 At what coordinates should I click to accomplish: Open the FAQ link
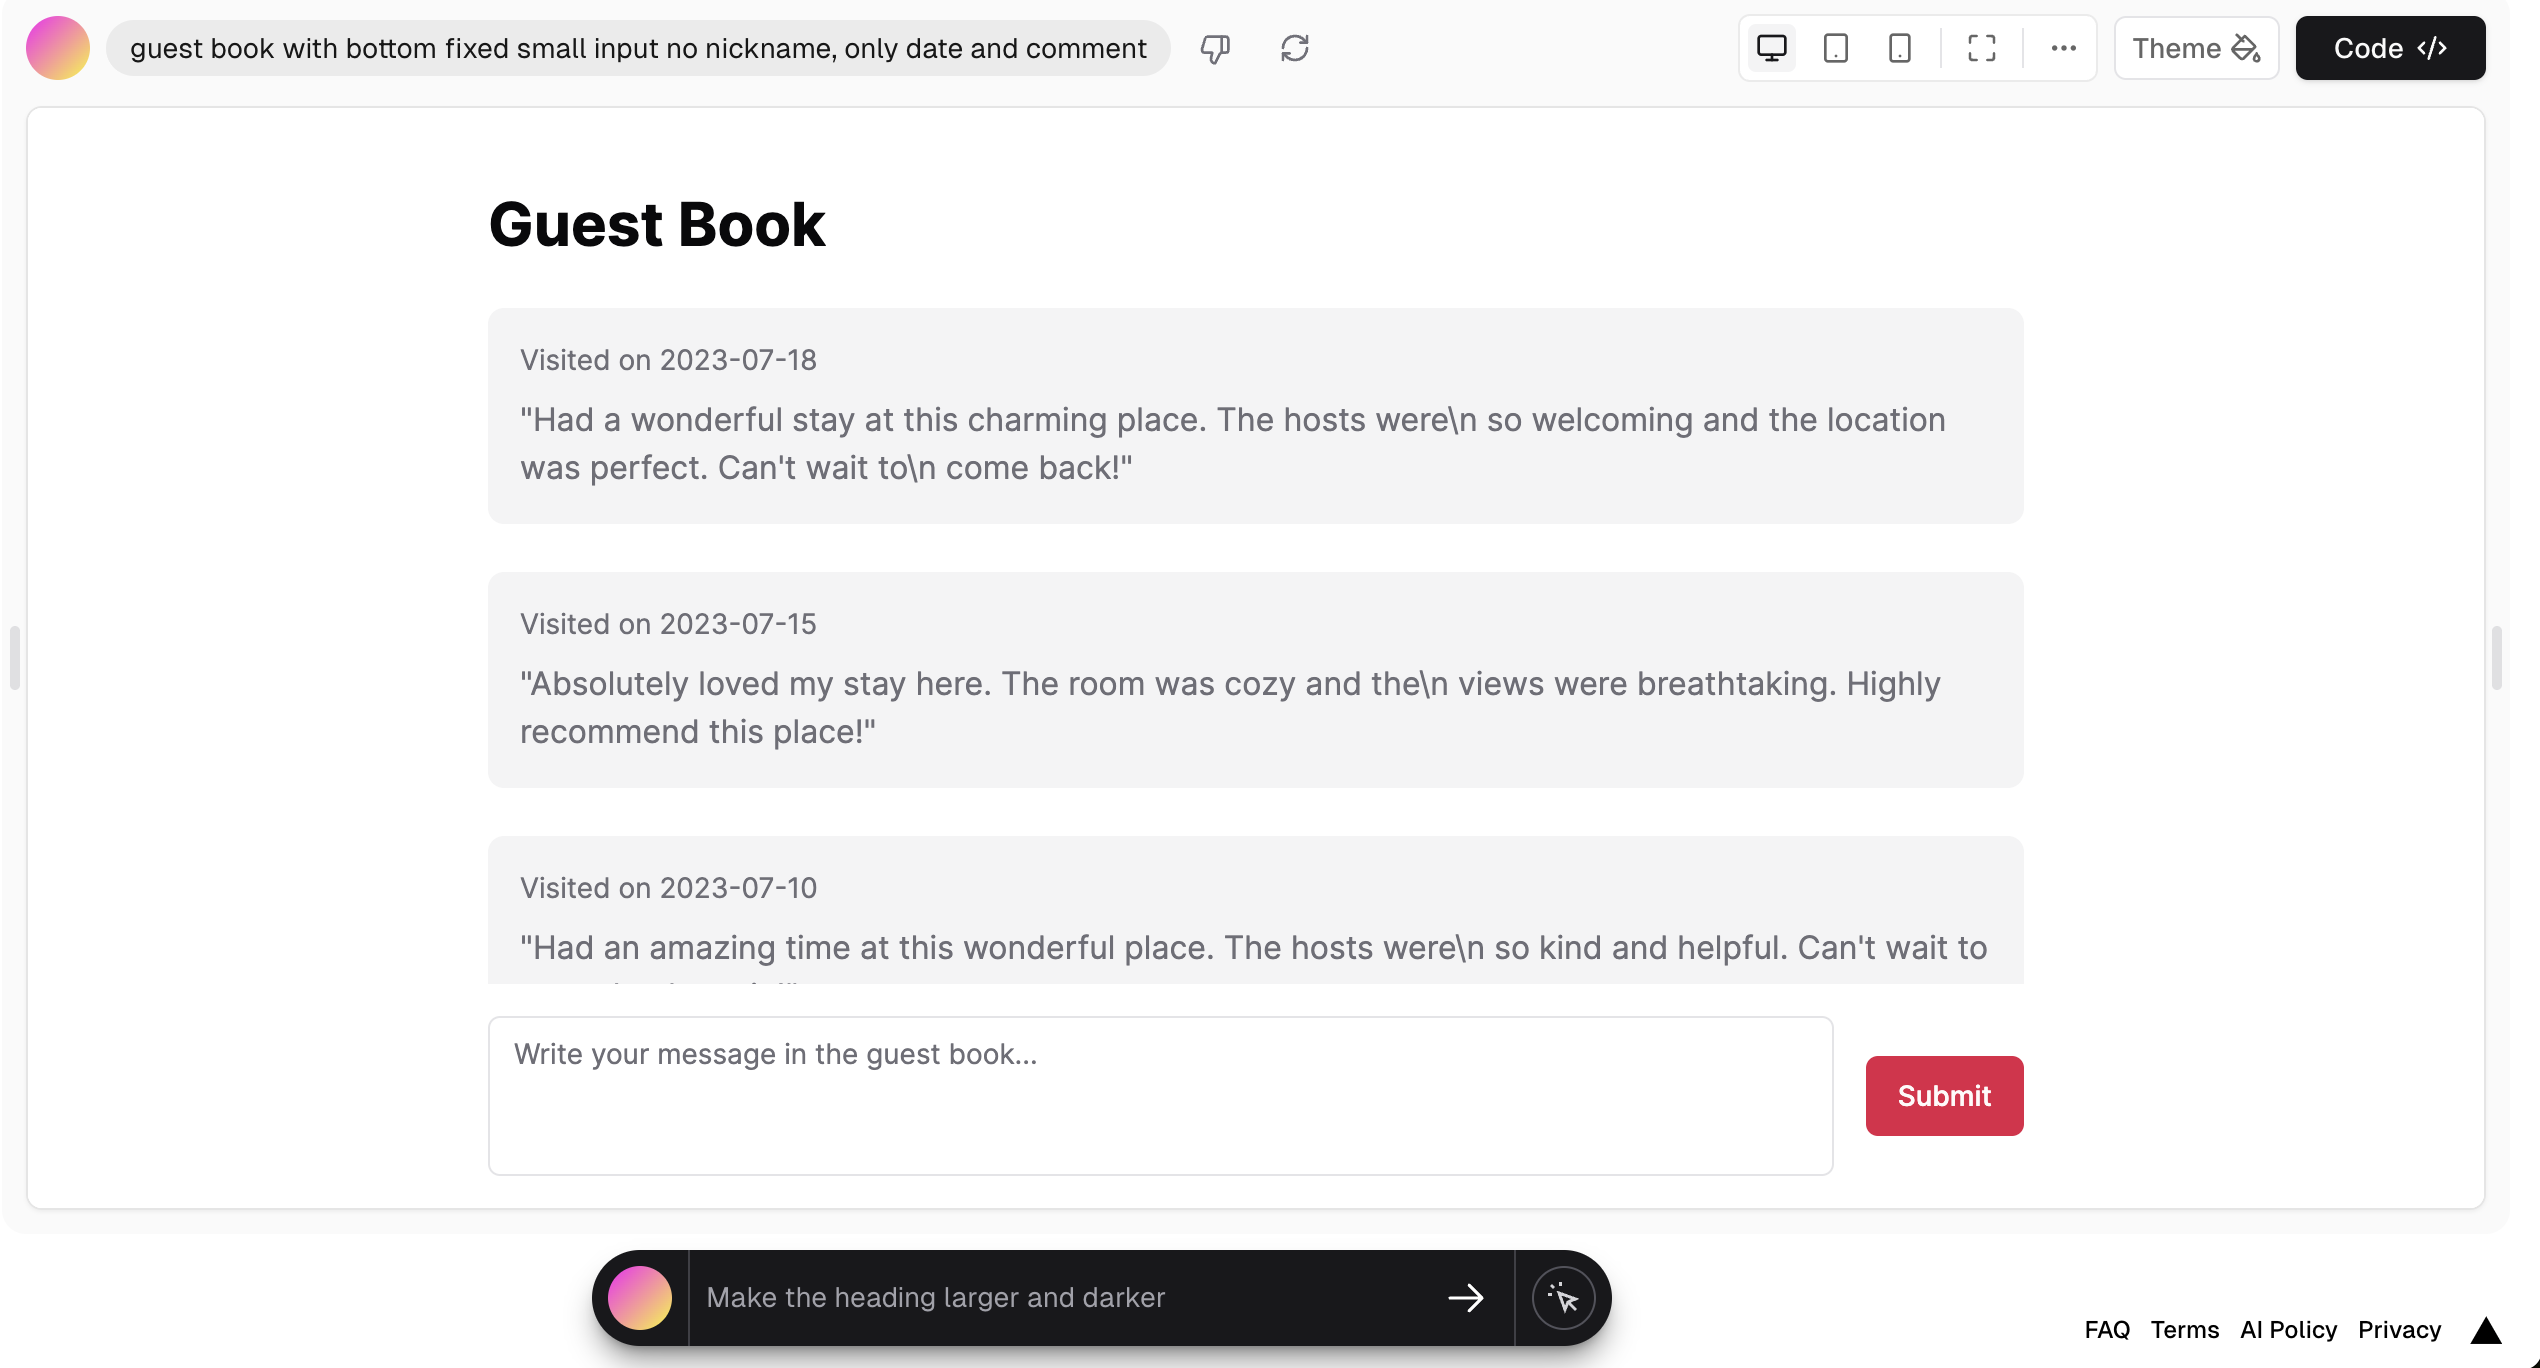(x=2106, y=1330)
